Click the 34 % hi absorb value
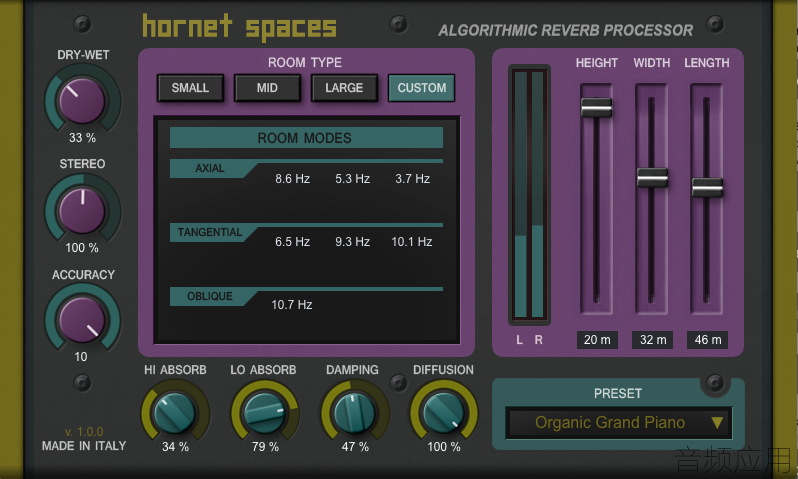The width and height of the screenshot is (798, 479). pyautogui.click(x=176, y=447)
